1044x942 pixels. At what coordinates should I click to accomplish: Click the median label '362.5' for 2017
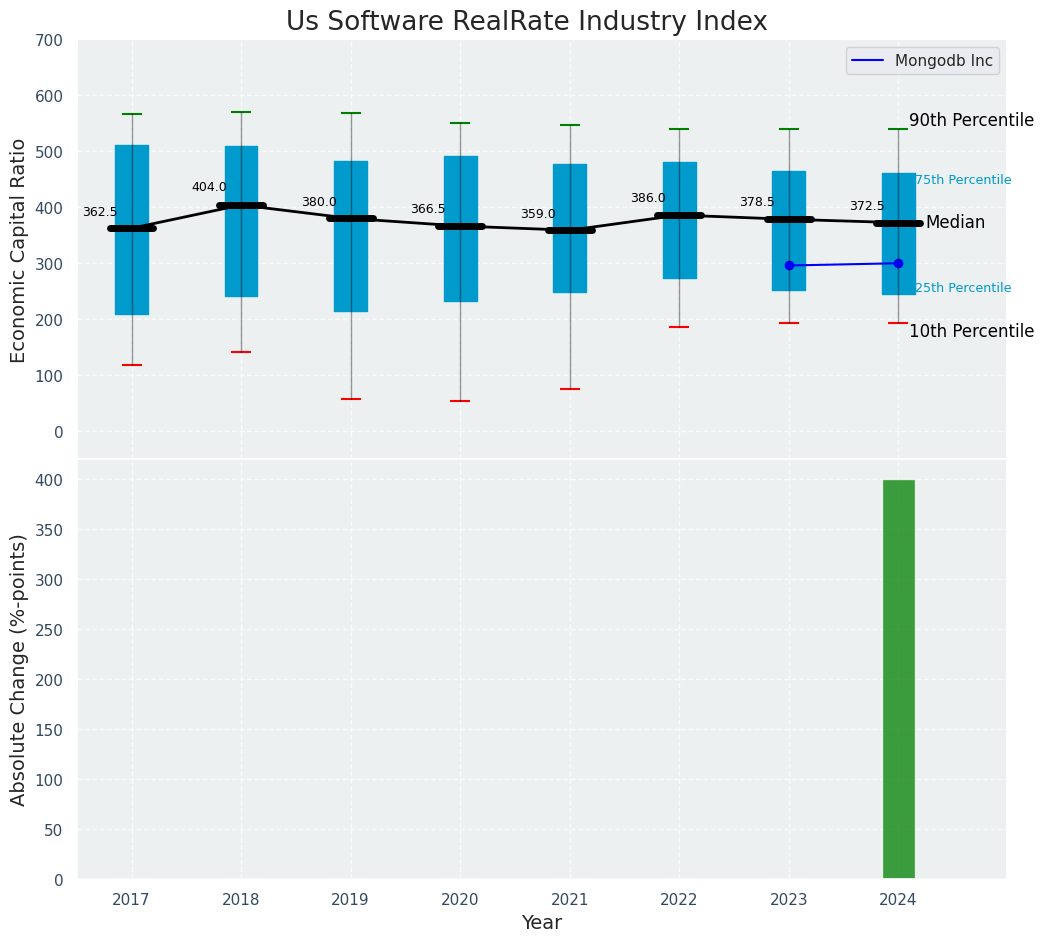click(x=100, y=212)
